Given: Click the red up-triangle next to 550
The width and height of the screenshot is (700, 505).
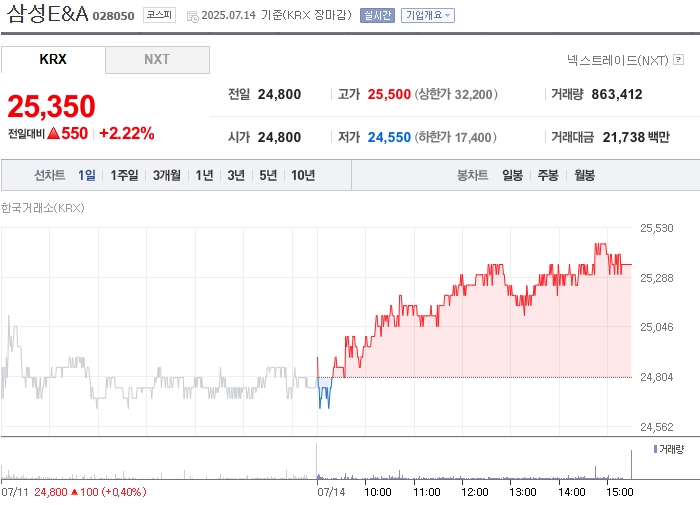Looking at the screenshot, I should pos(53,133).
